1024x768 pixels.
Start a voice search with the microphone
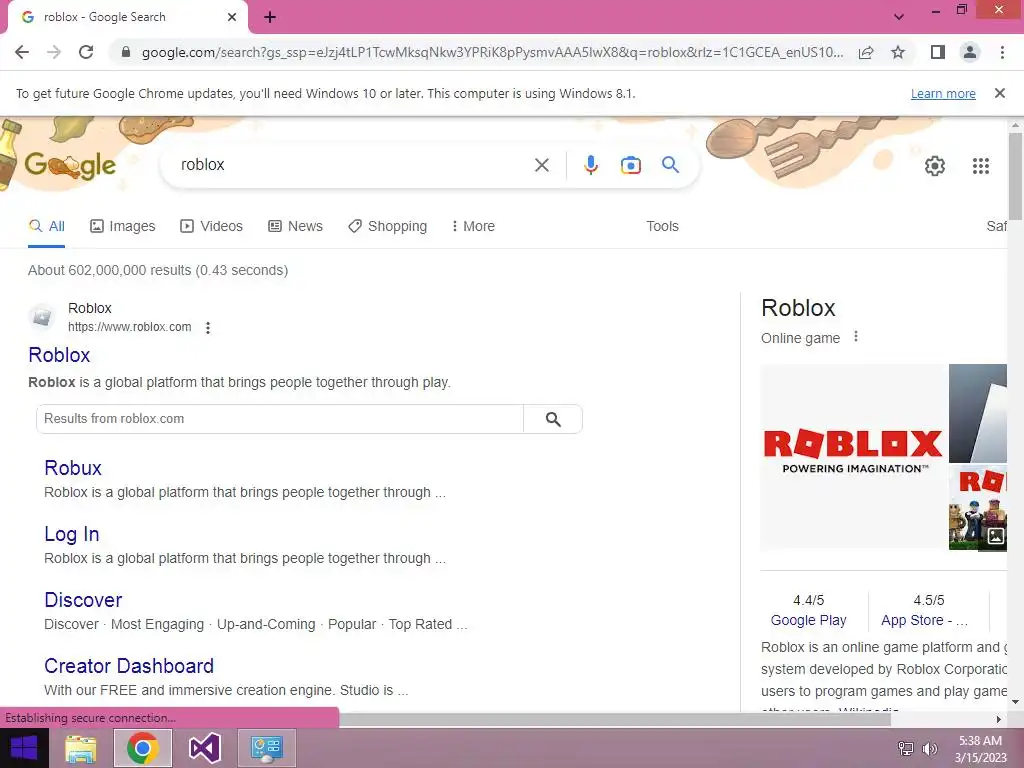(590, 165)
